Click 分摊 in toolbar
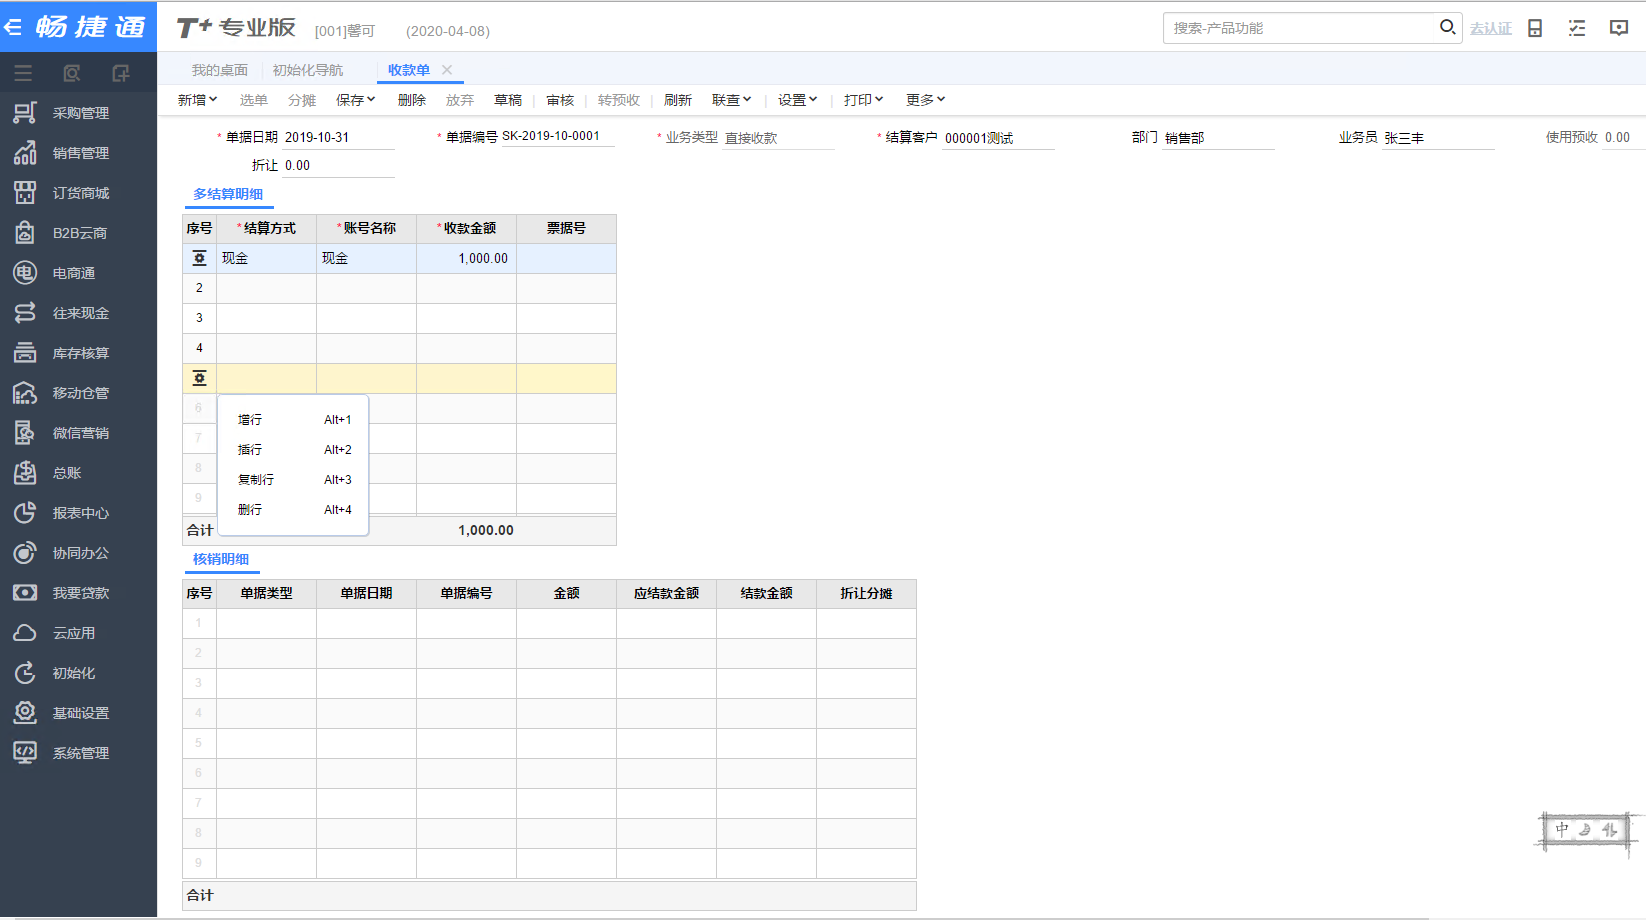1646x920 pixels. pos(302,100)
